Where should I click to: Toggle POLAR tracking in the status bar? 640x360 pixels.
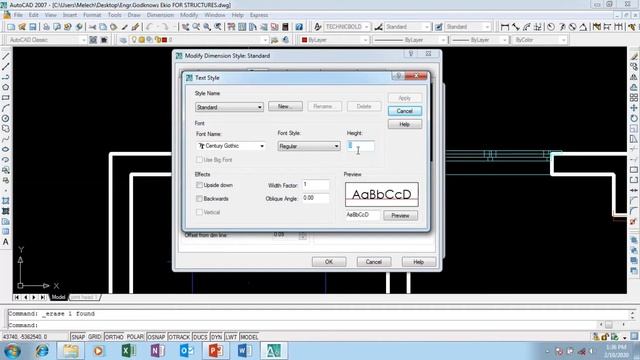click(135, 337)
